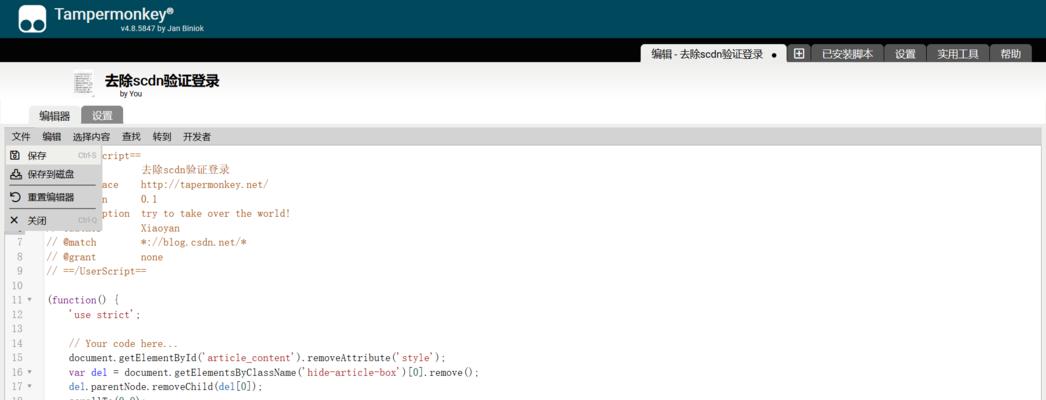Open the 编辑 menu in editor menubar
The width and height of the screenshot is (1046, 400).
coord(51,137)
